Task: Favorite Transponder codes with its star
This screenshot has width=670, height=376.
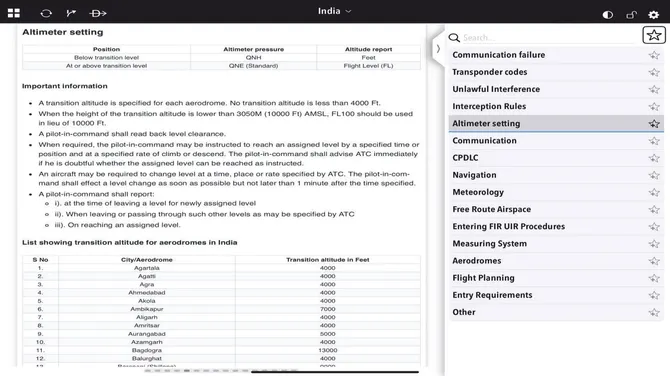Action: 654,72
